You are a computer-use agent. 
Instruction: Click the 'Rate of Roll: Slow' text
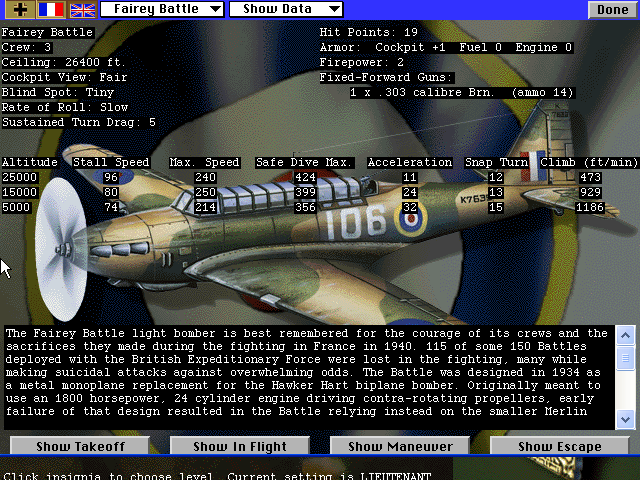65,108
